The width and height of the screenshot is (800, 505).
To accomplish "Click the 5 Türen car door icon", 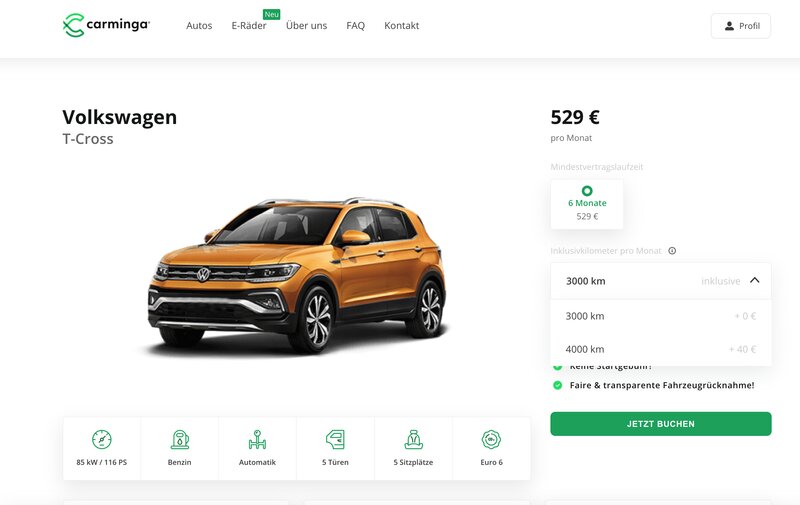I will [335, 439].
